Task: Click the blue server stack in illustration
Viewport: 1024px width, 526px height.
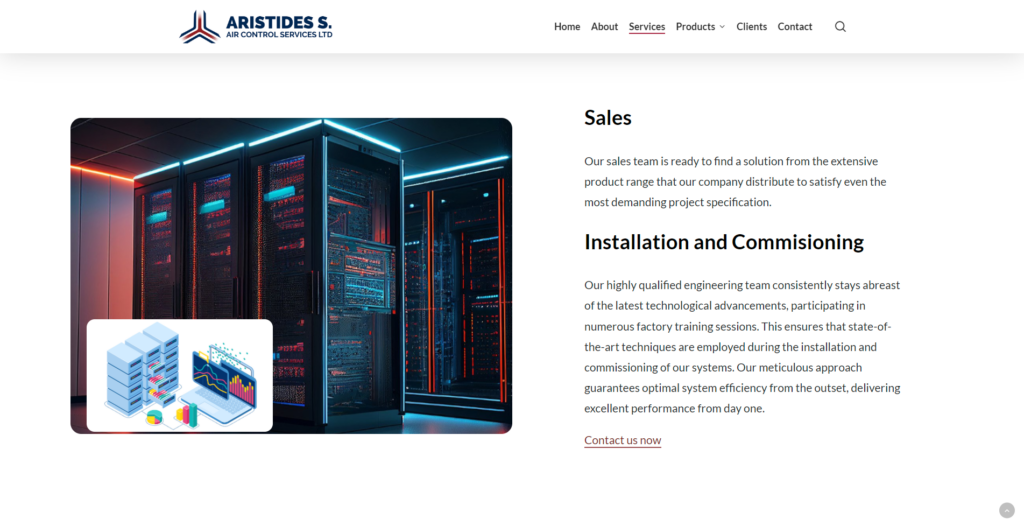Action: click(x=140, y=370)
